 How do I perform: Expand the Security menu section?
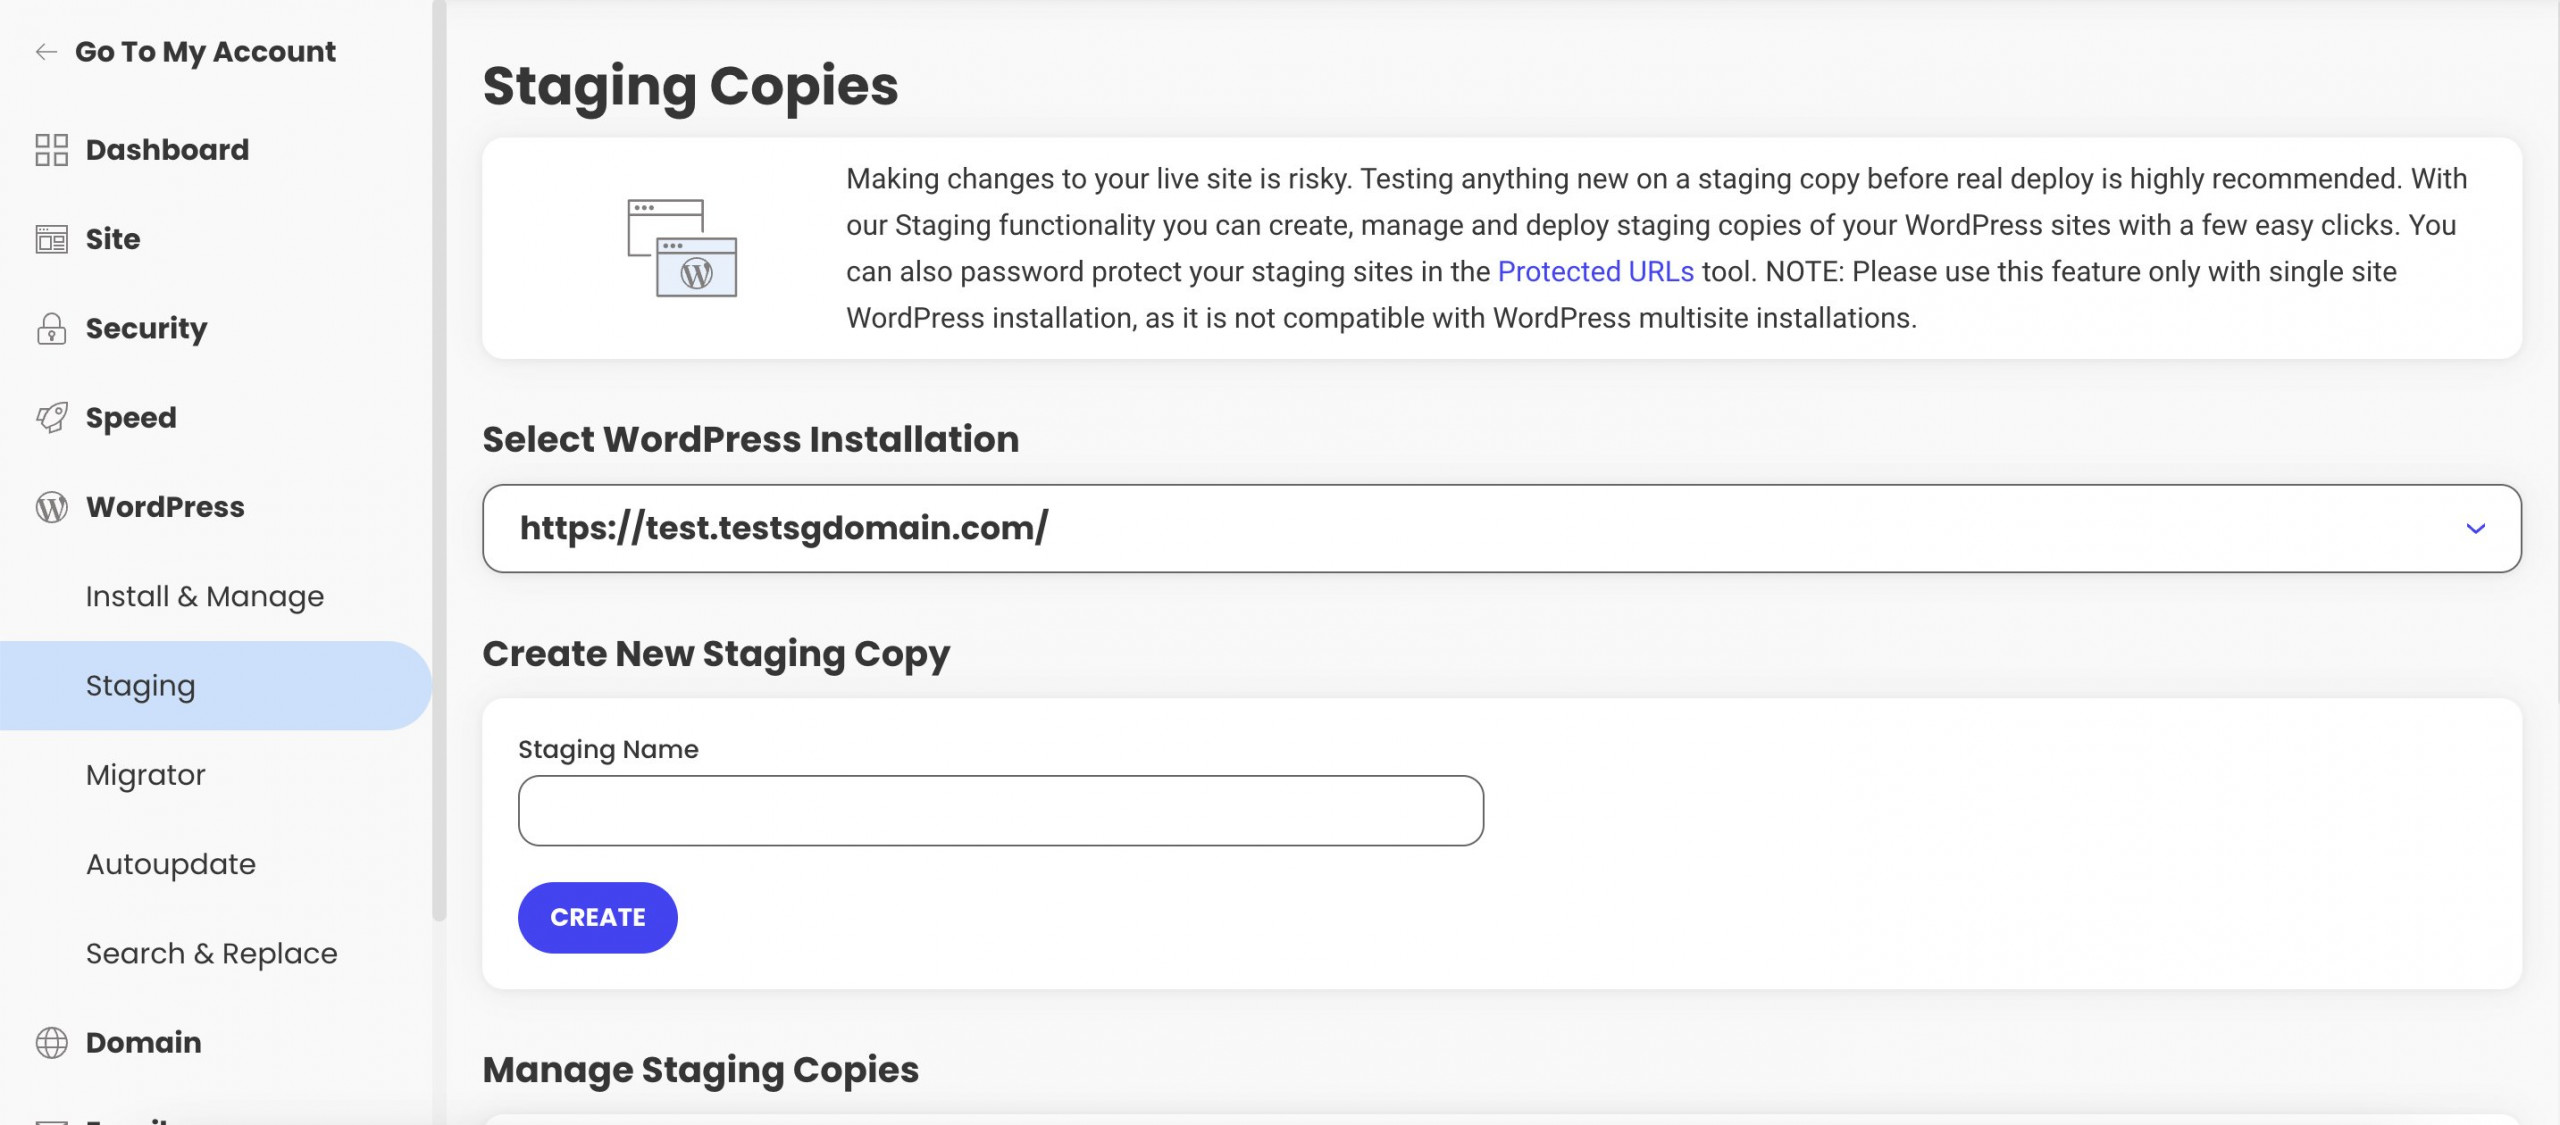click(x=146, y=328)
